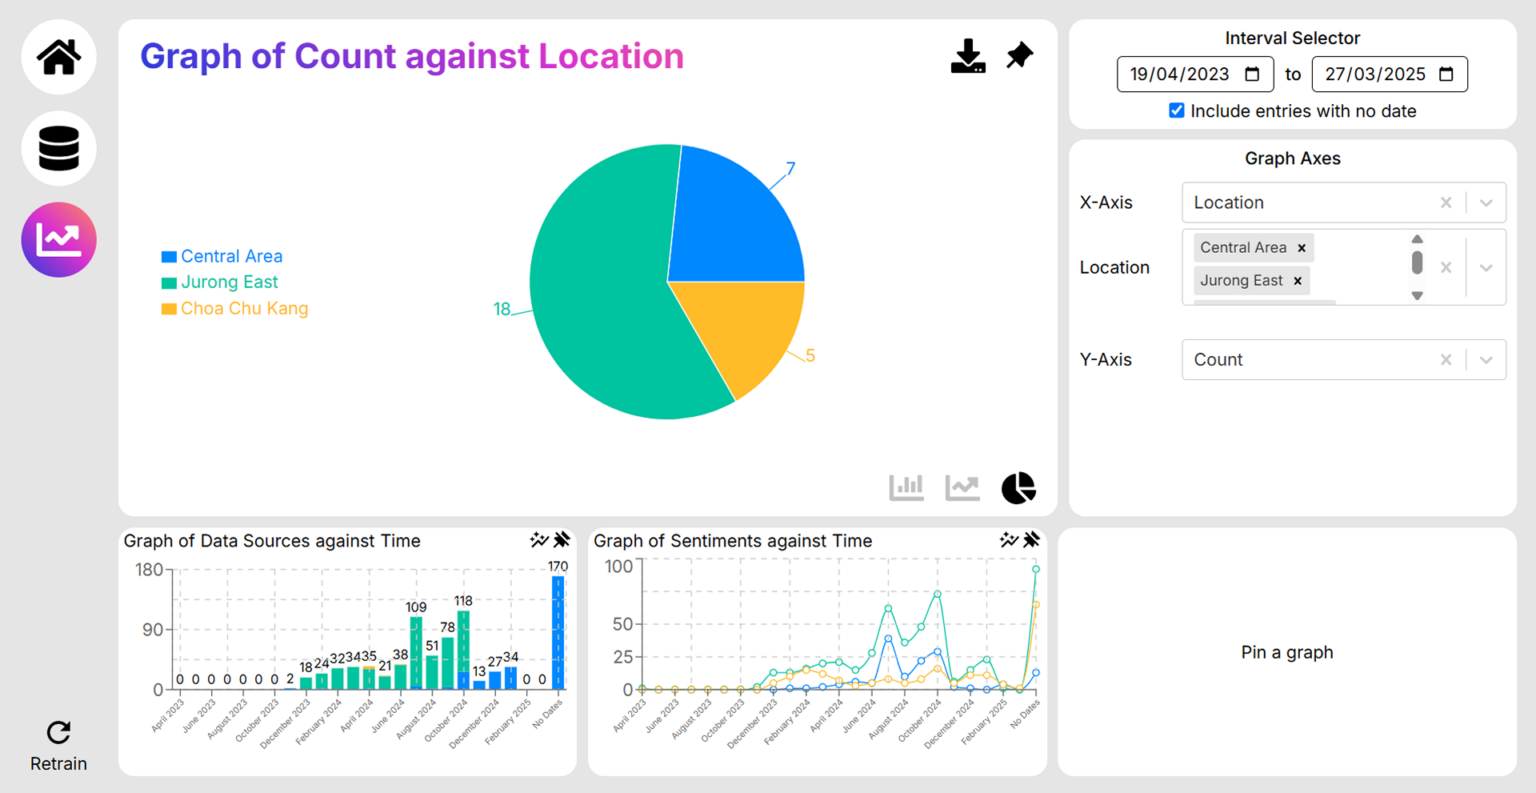Download the Count against Location graph
The height and width of the screenshot is (793, 1536).
coord(967,57)
